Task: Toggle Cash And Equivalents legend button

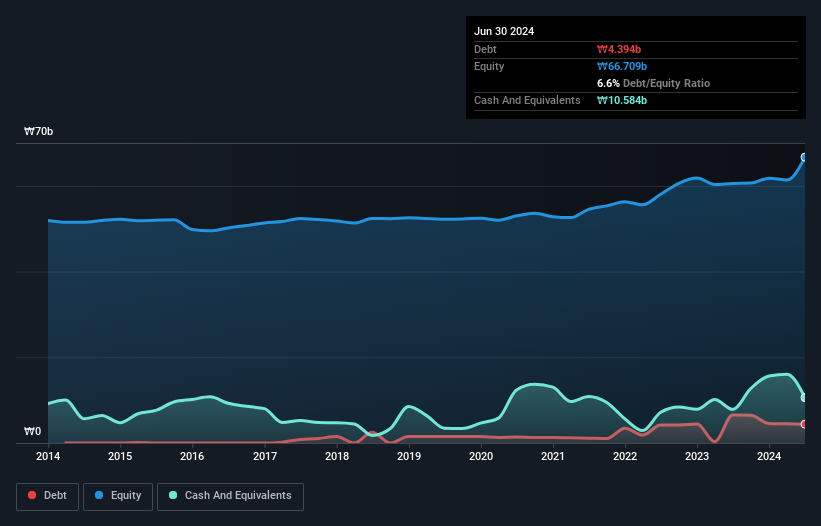Action: [x=230, y=496]
